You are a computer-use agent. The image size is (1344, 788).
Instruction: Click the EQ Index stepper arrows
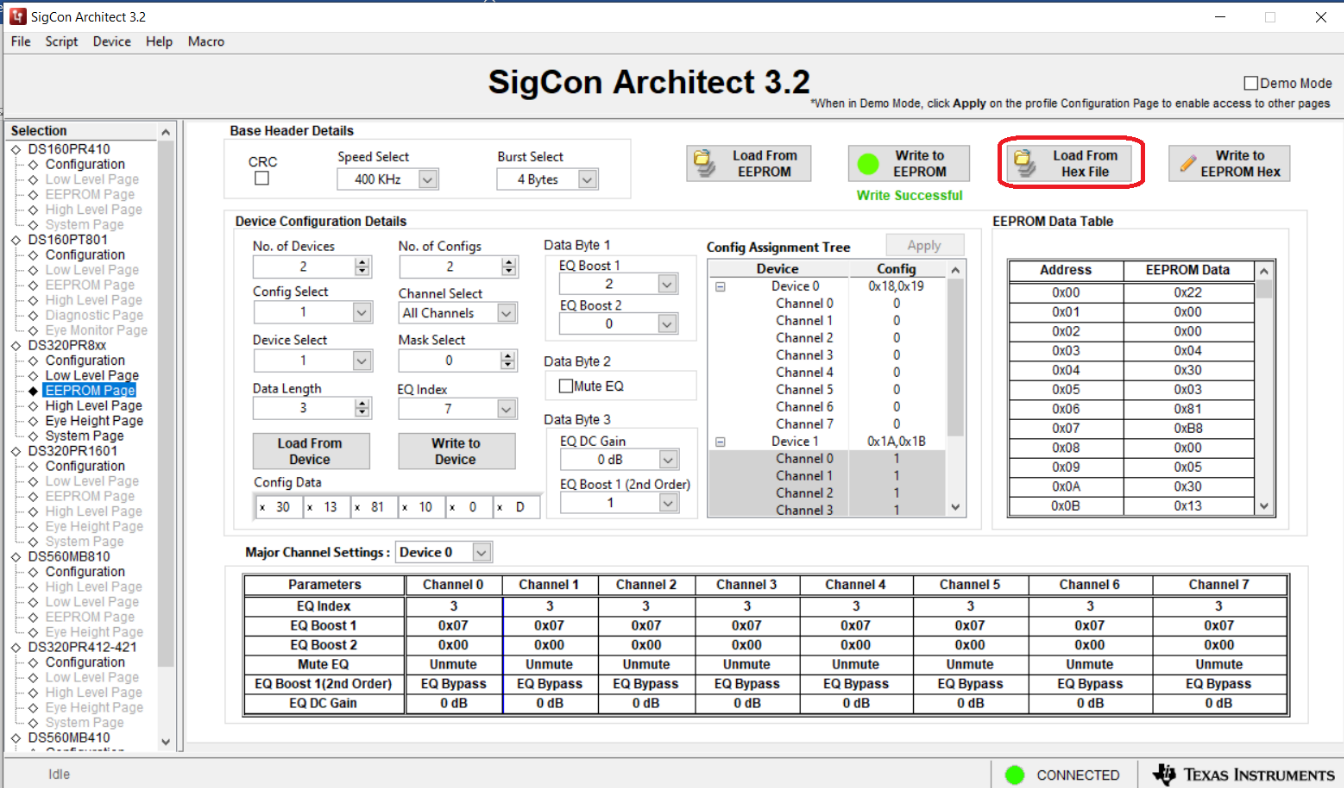[509, 408]
